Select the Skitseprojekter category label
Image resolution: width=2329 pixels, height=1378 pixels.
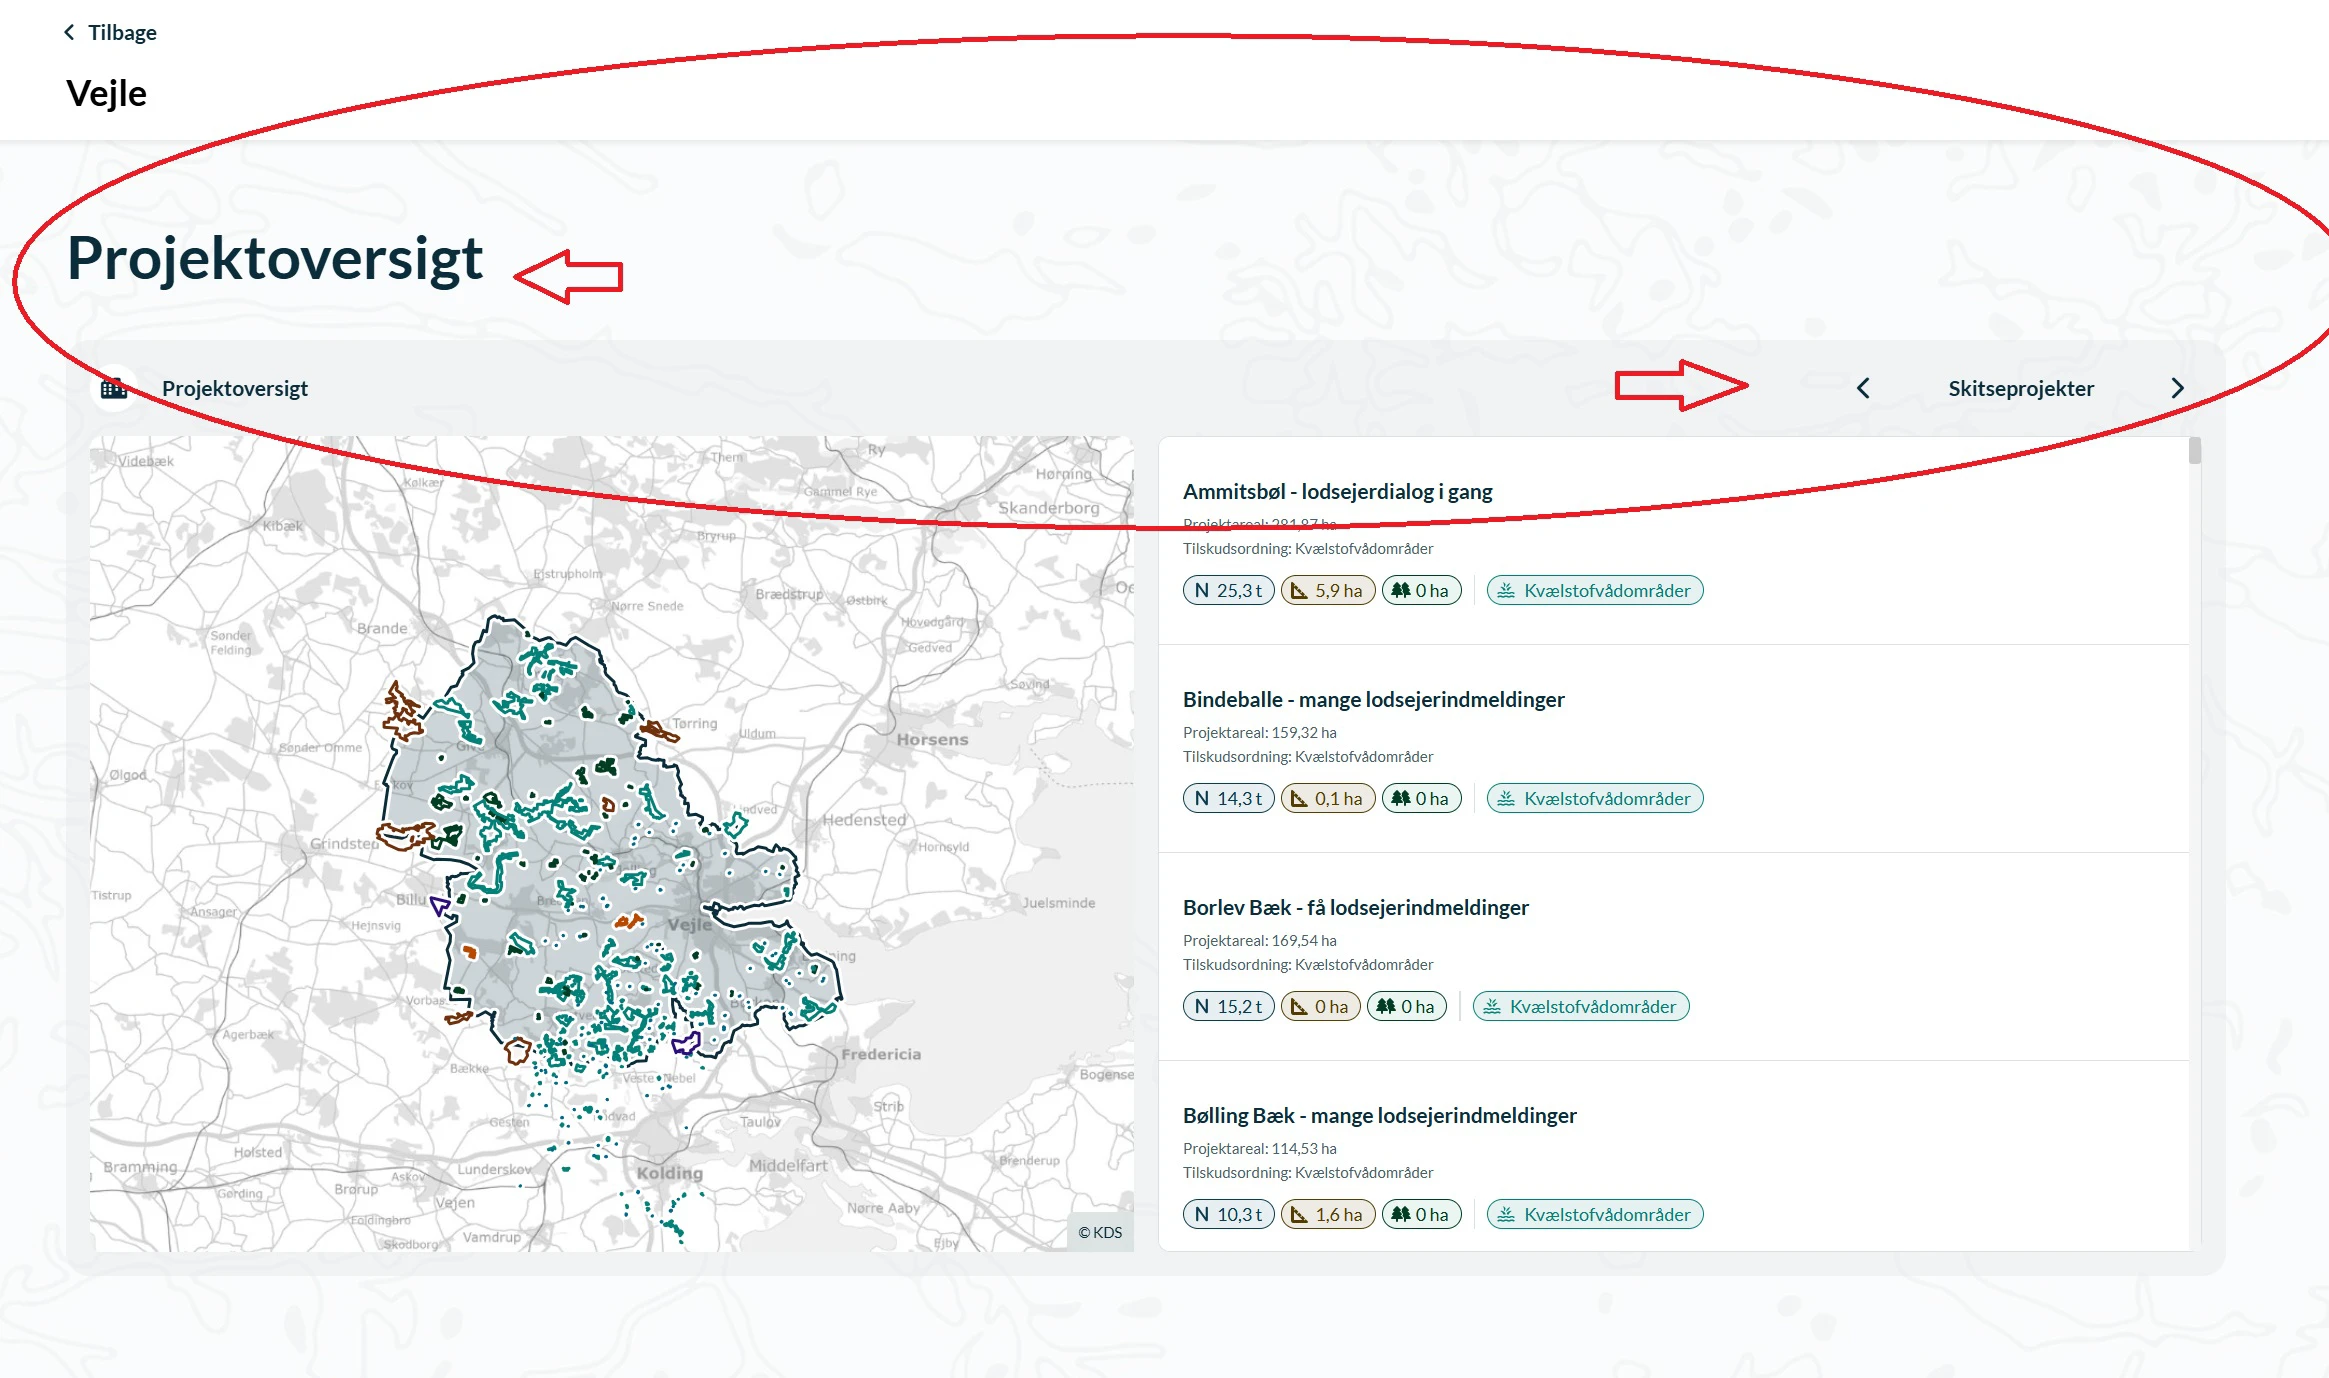(2020, 388)
